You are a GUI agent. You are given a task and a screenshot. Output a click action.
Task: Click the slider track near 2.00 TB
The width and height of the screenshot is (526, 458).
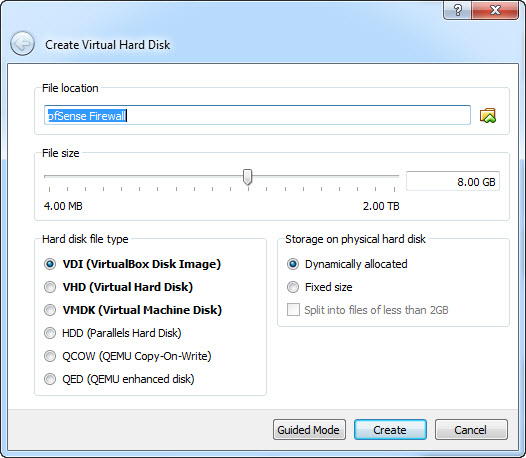392,176
